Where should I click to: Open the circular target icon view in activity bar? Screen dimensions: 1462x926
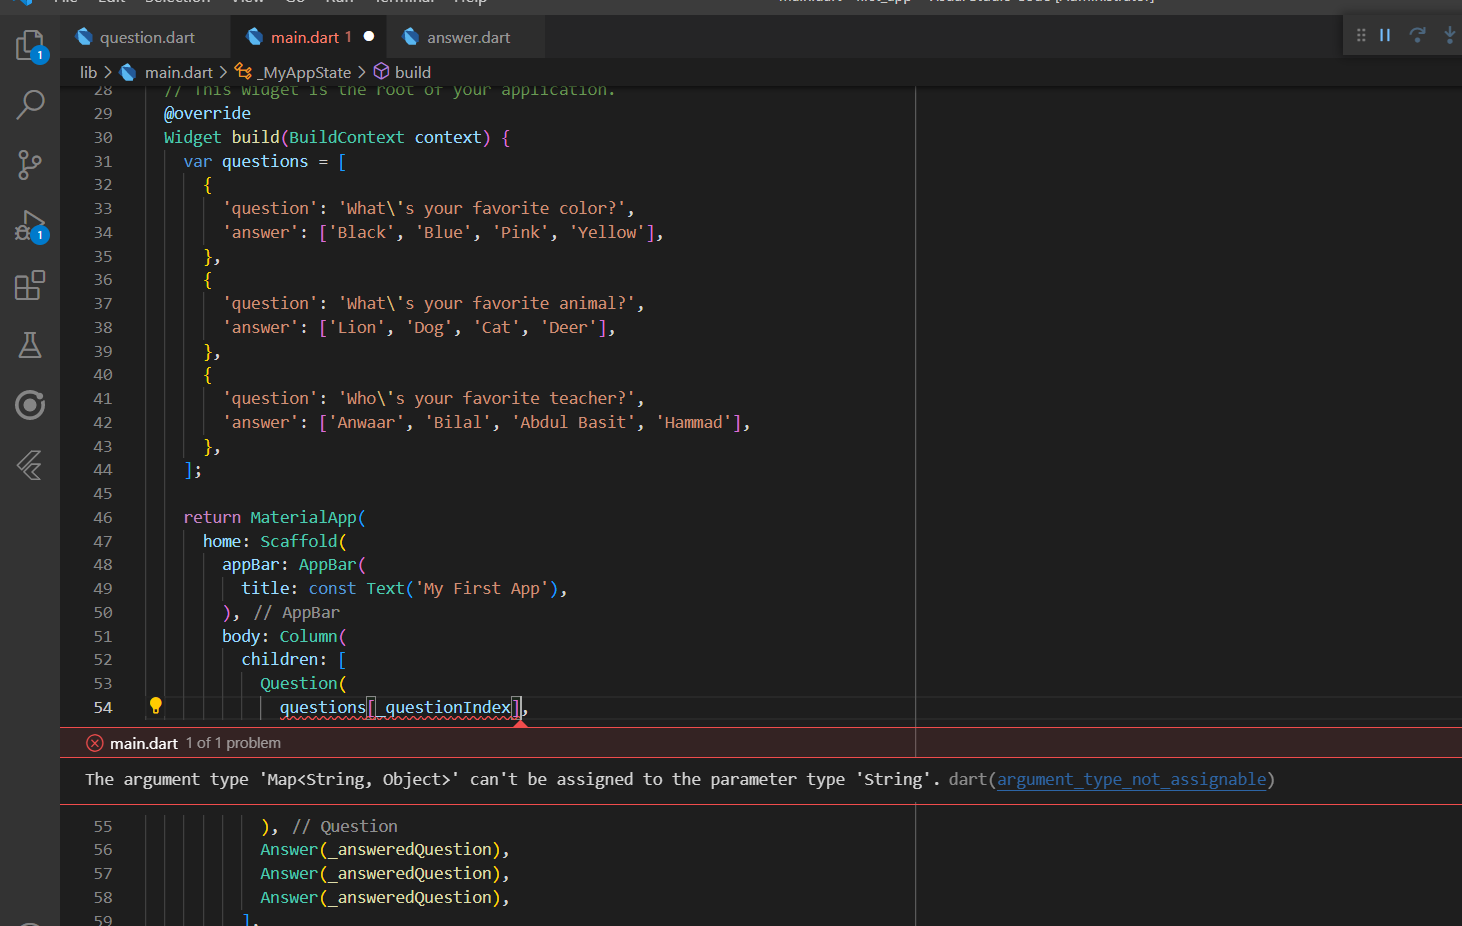30,405
